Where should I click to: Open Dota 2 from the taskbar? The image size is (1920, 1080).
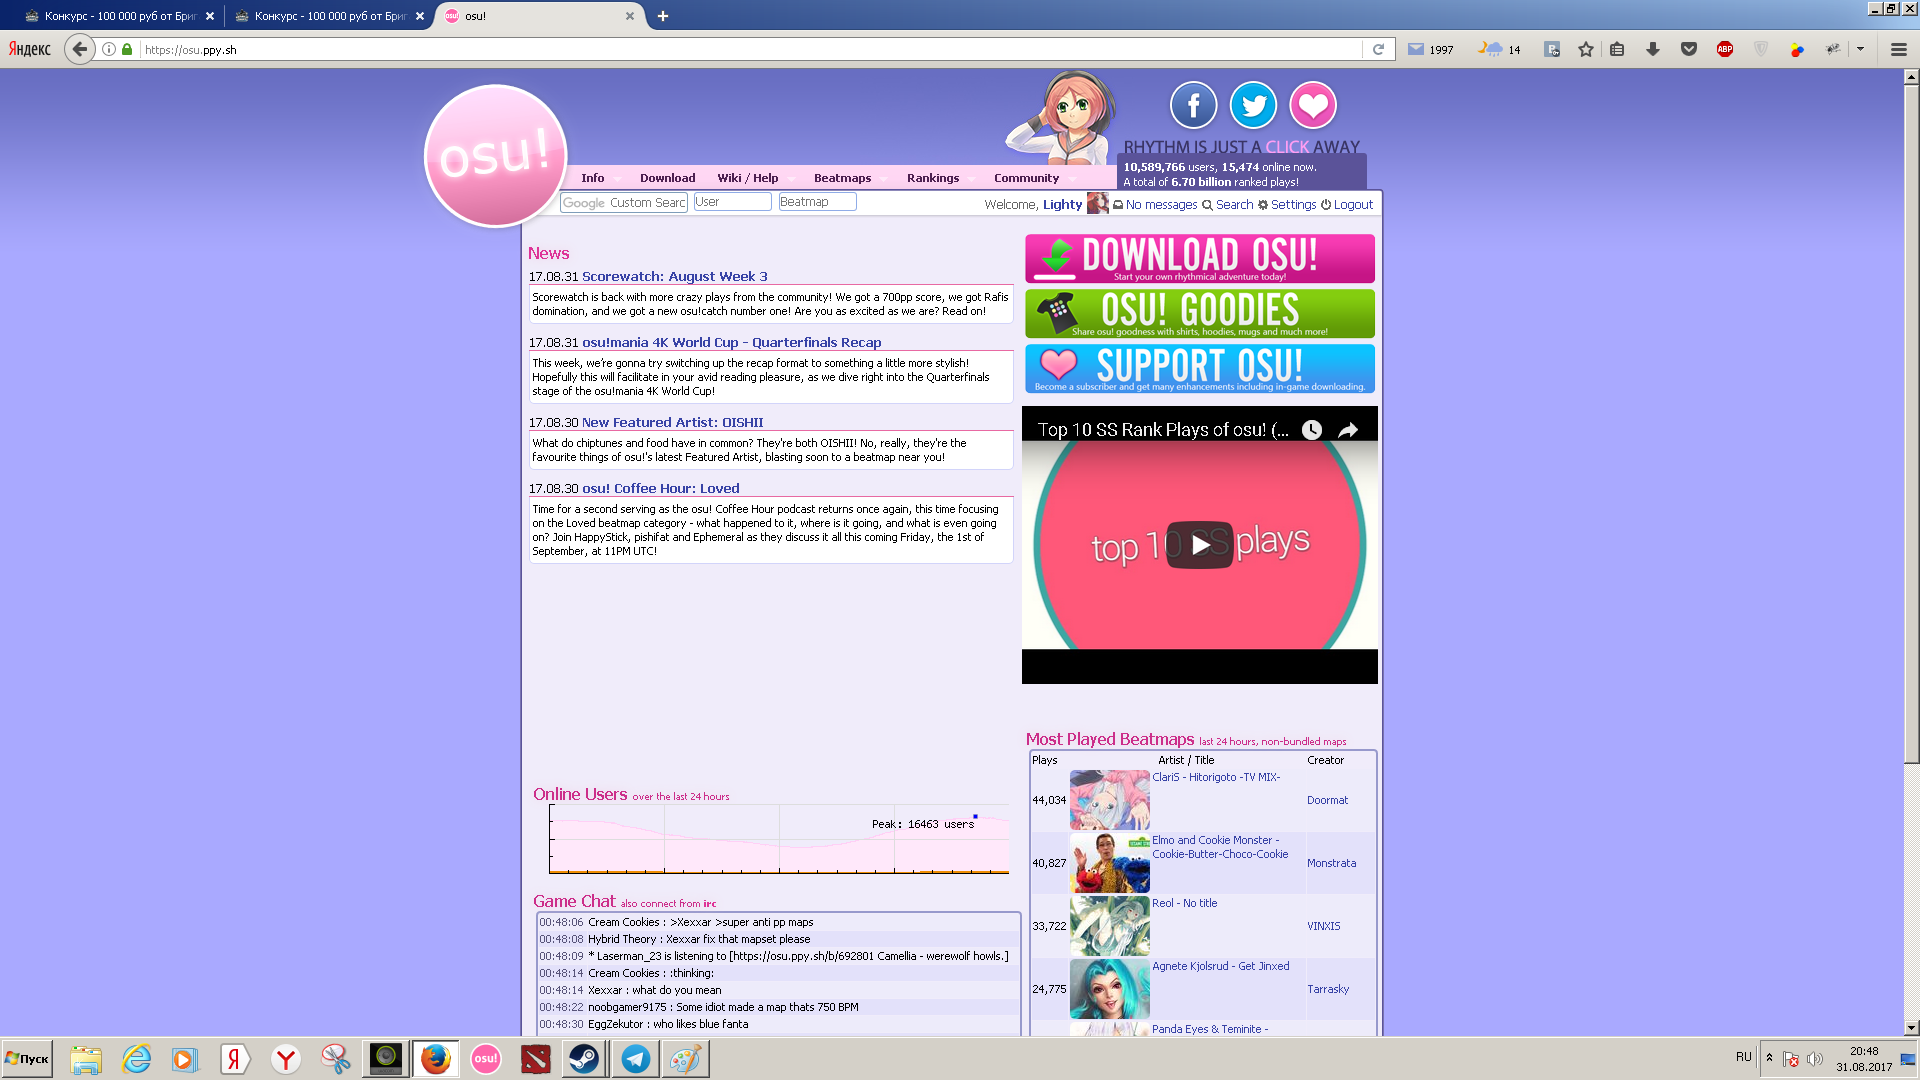(x=536, y=1059)
